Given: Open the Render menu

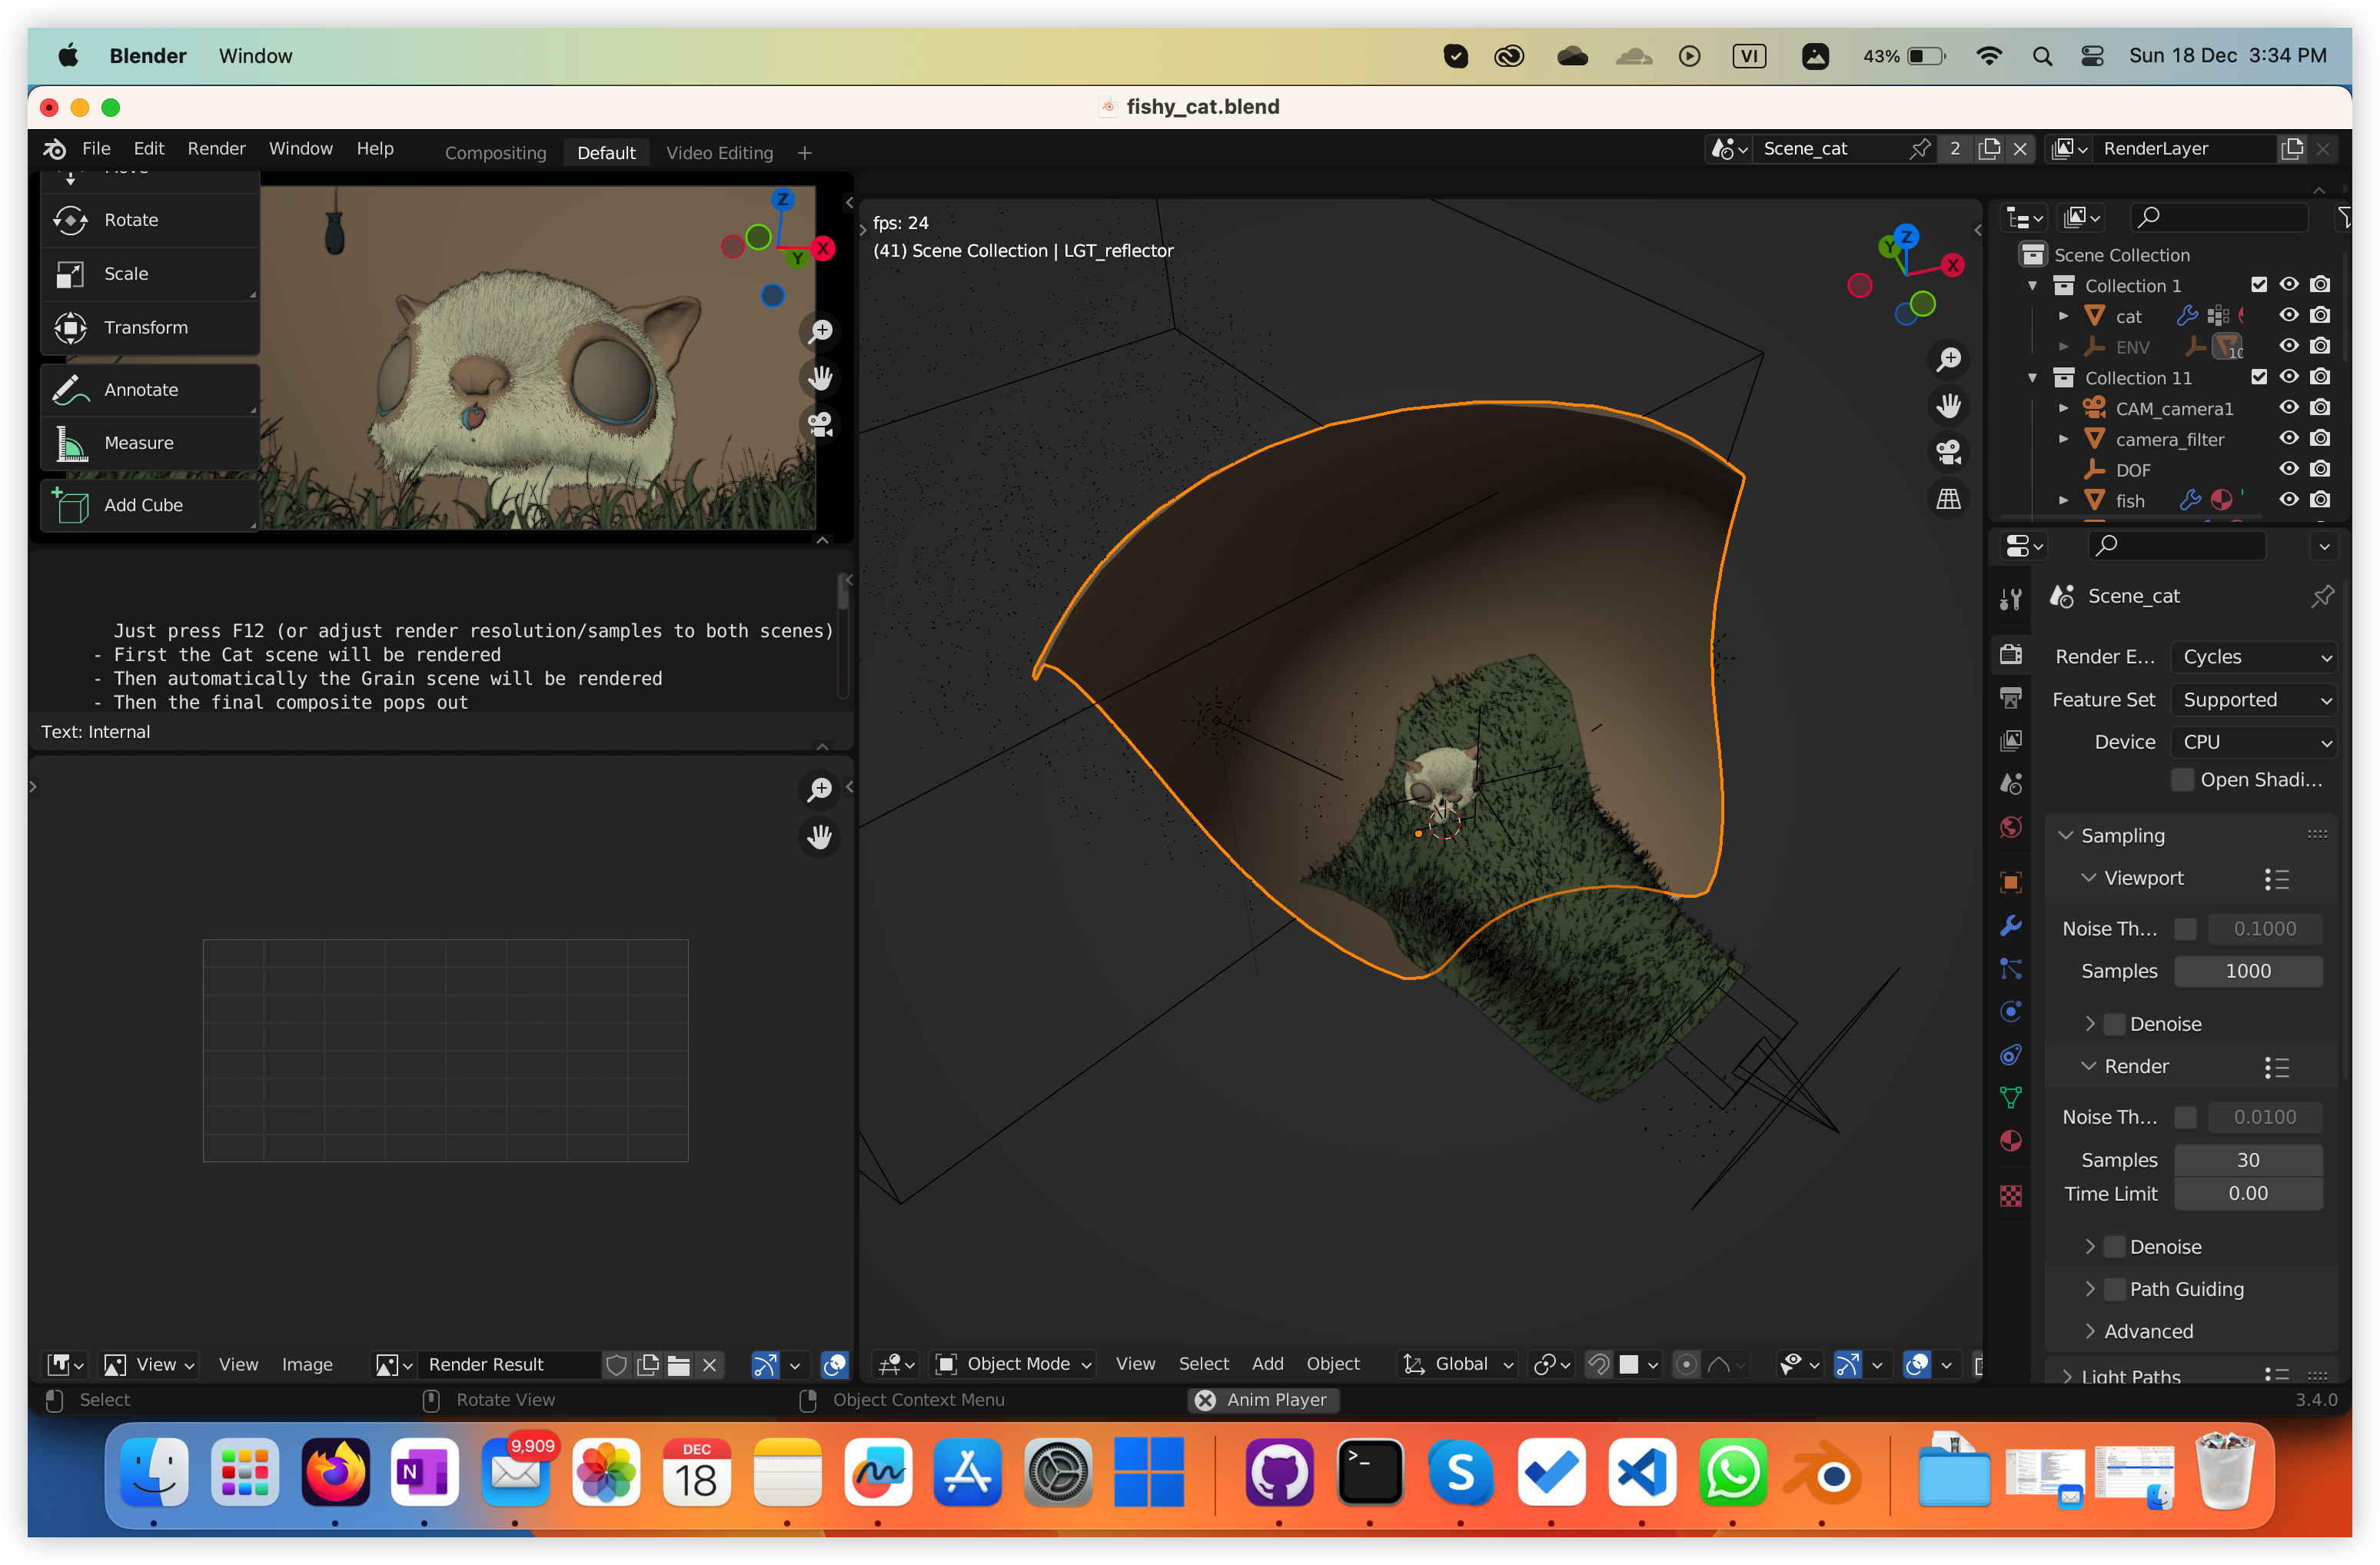Looking at the screenshot, I should coord(216,149).
